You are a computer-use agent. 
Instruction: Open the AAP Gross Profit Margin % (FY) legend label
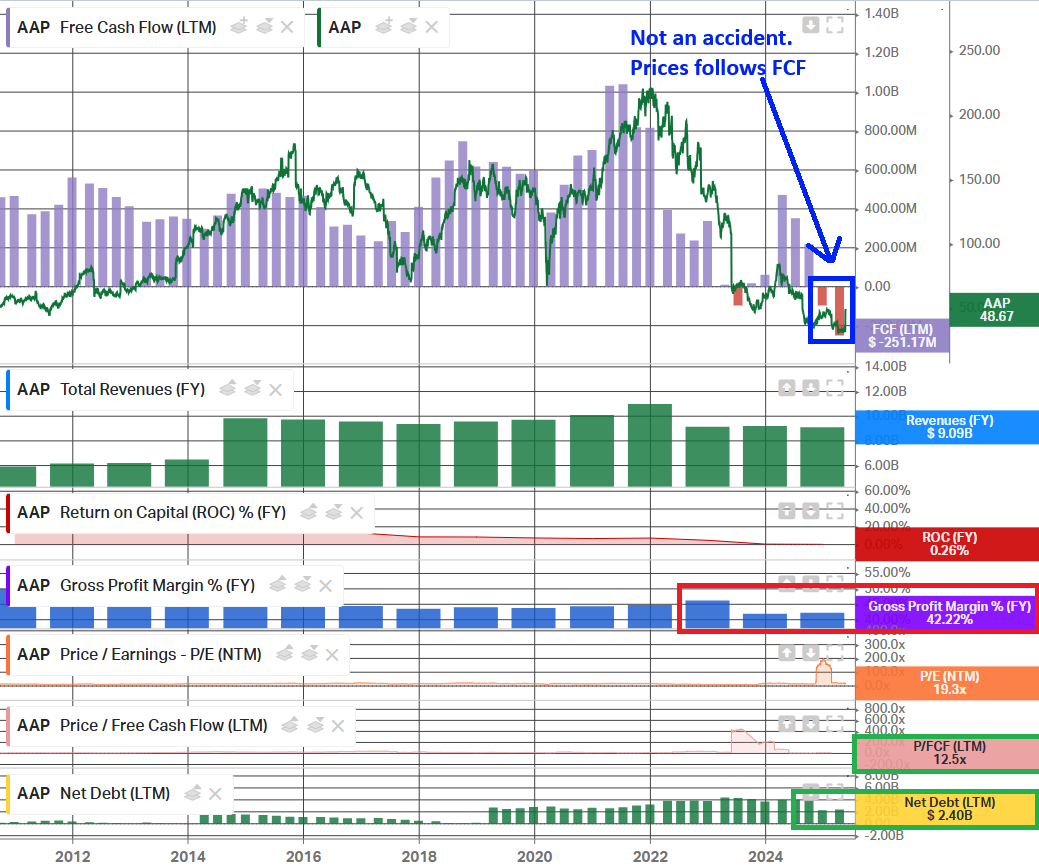pos(136,585)
